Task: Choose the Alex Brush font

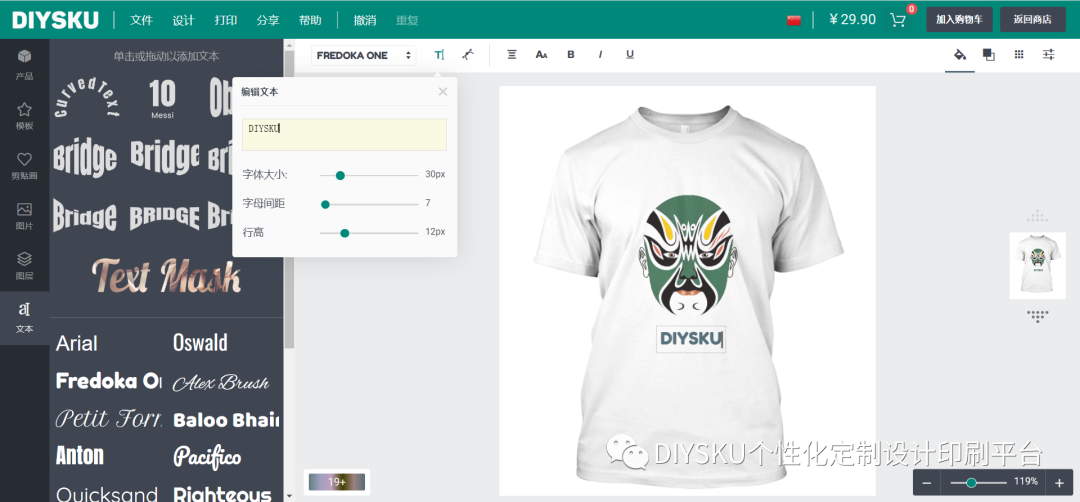Action: (x=220, y=382)
